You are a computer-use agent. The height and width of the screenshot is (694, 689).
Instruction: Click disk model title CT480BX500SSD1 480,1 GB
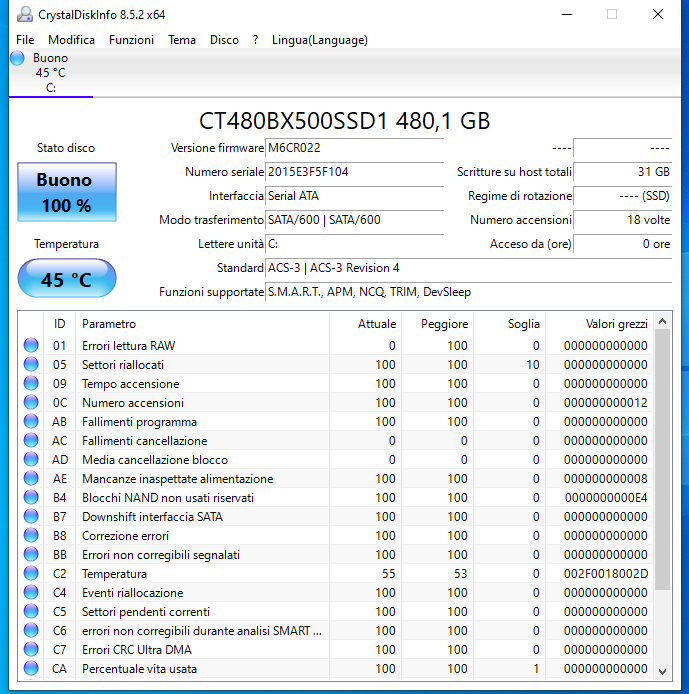[344, 121]
